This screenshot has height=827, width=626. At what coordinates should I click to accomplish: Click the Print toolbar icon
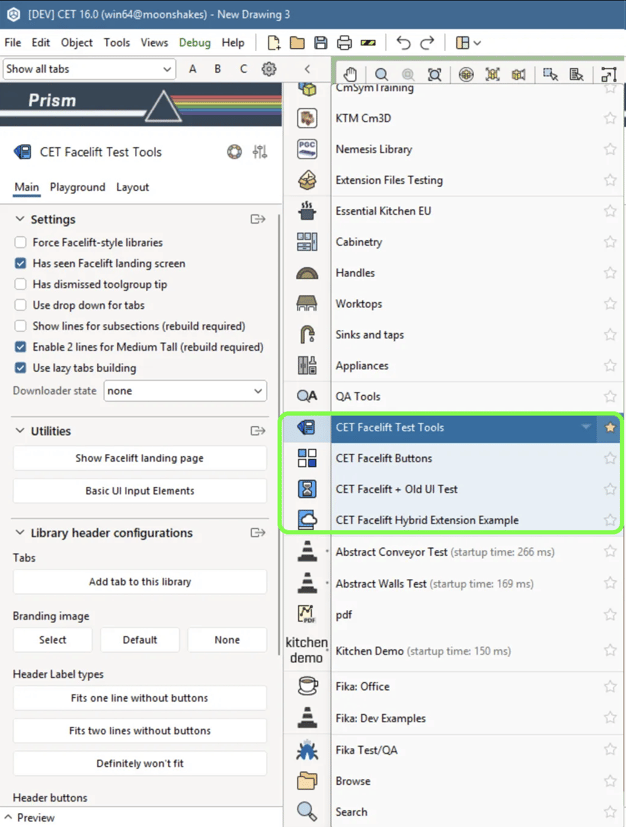[344, 43]
